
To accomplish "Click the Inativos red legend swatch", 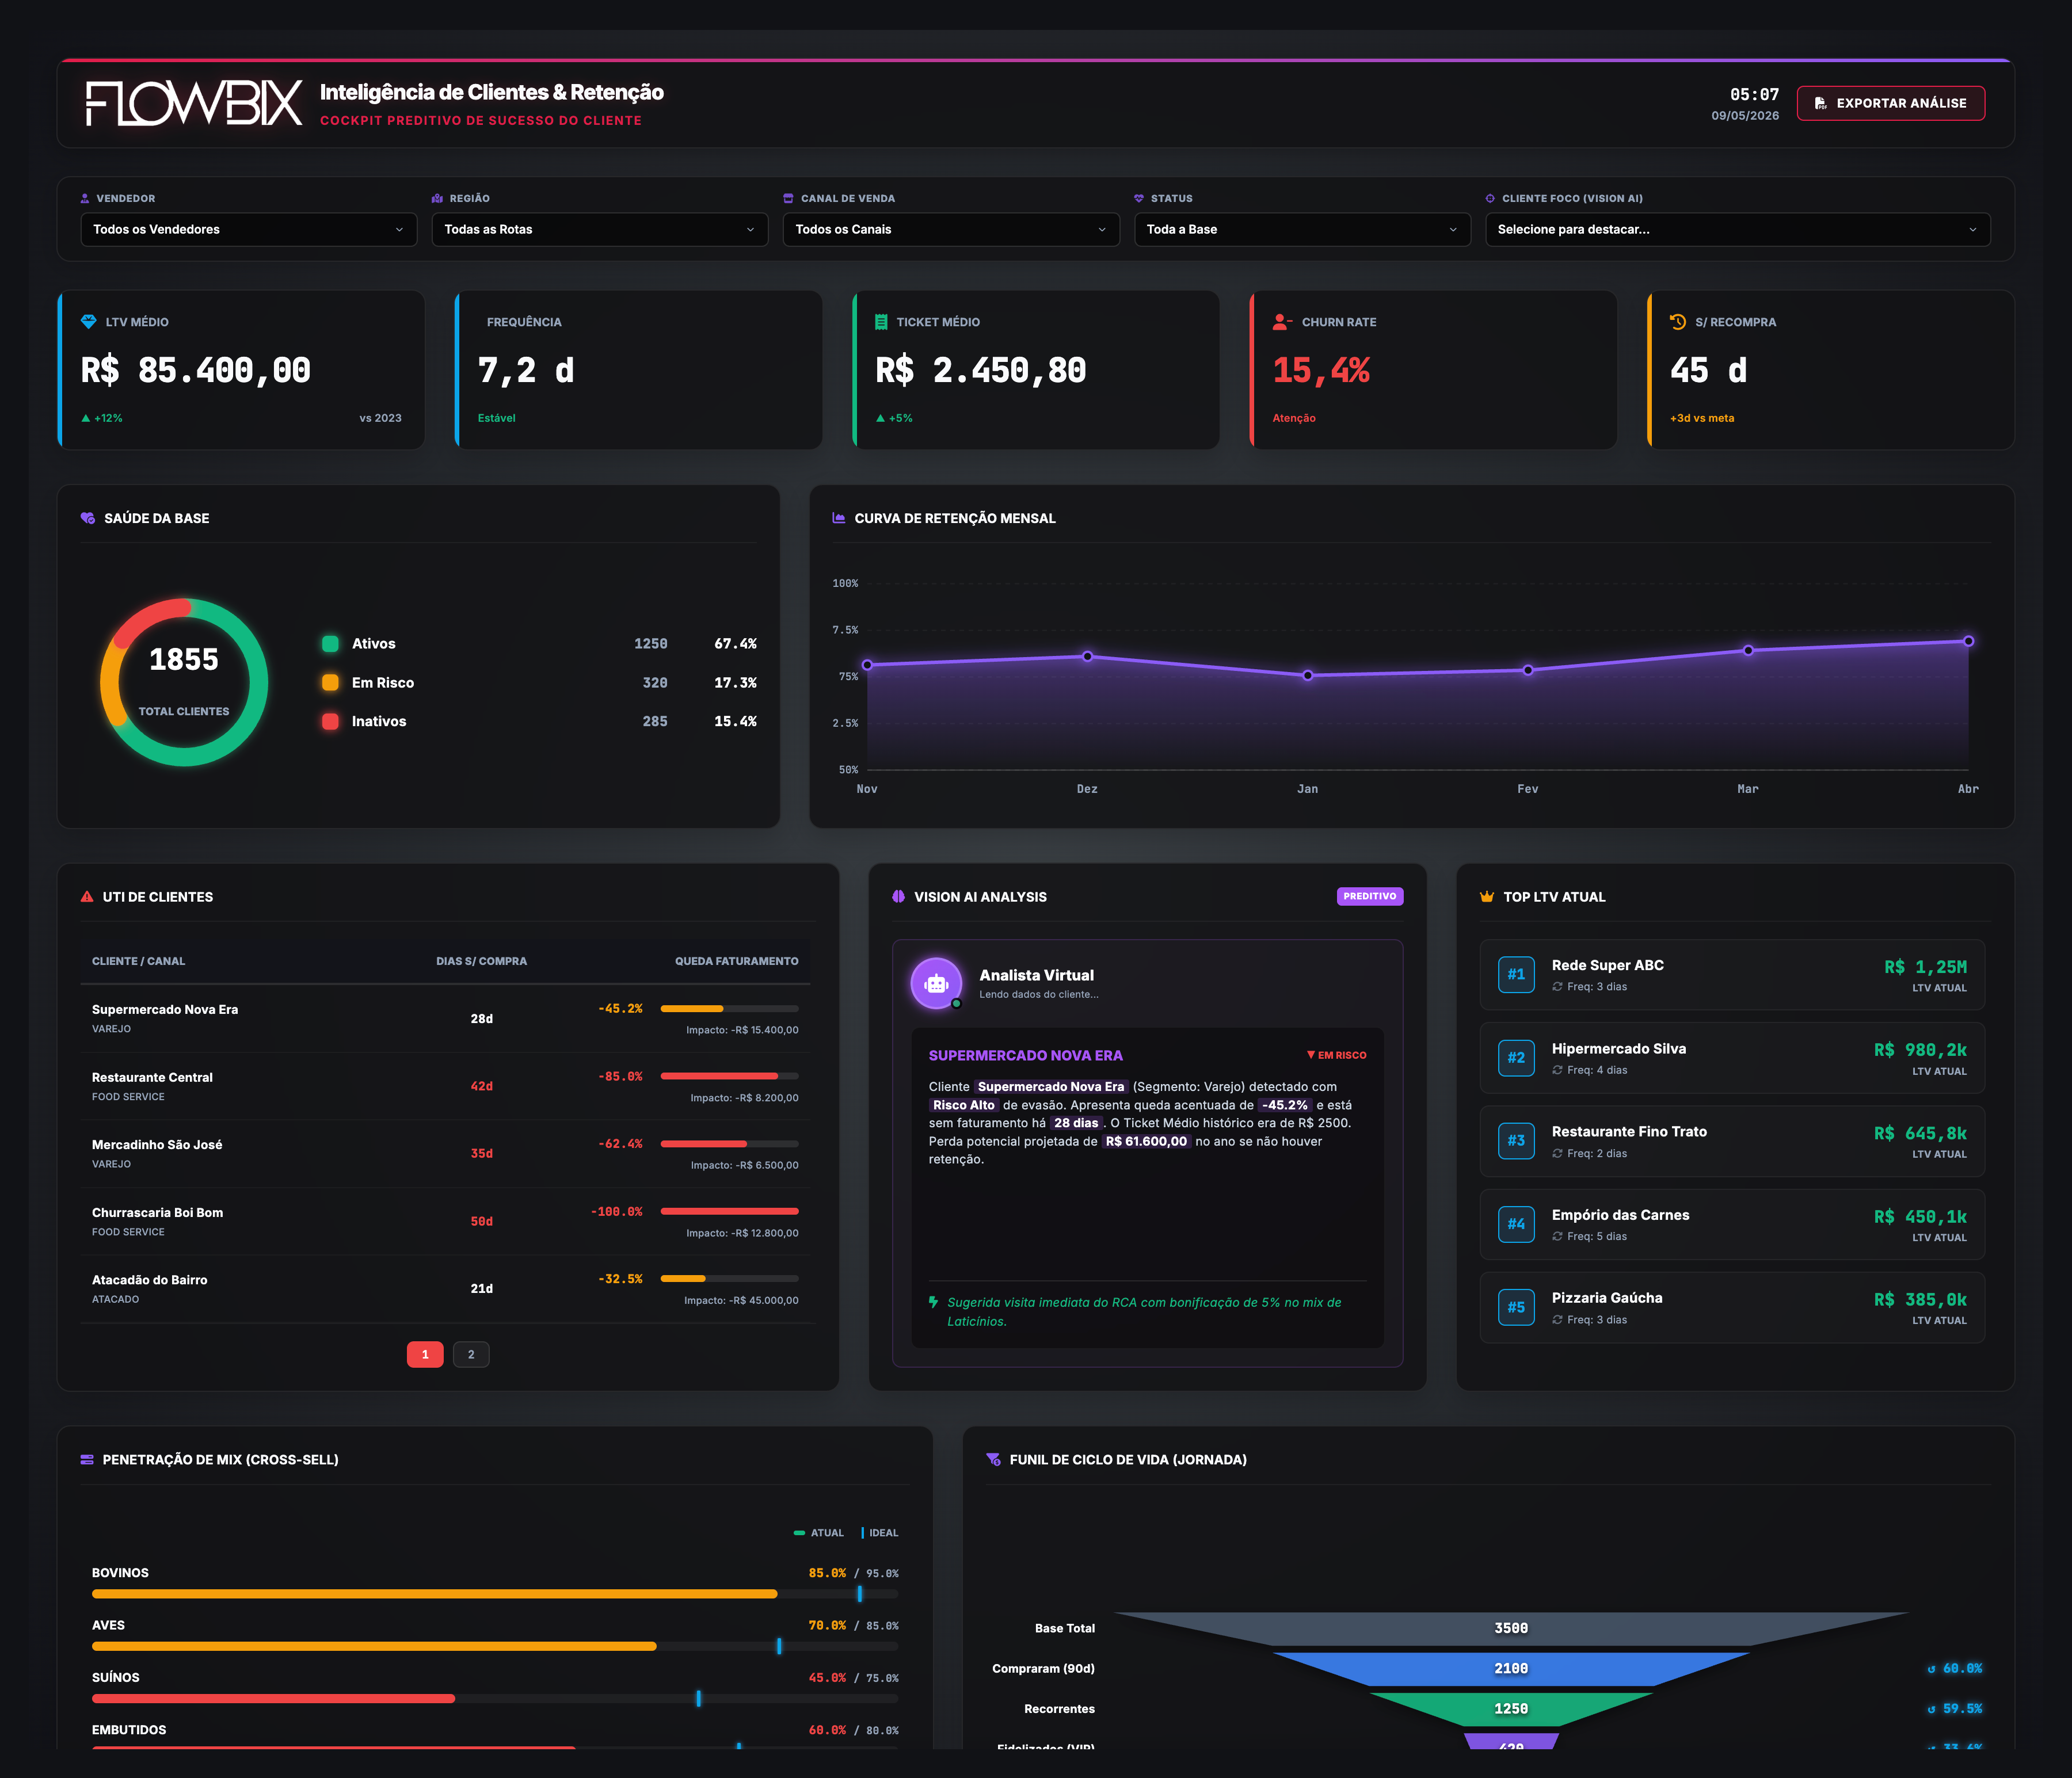I will point(330,721).
